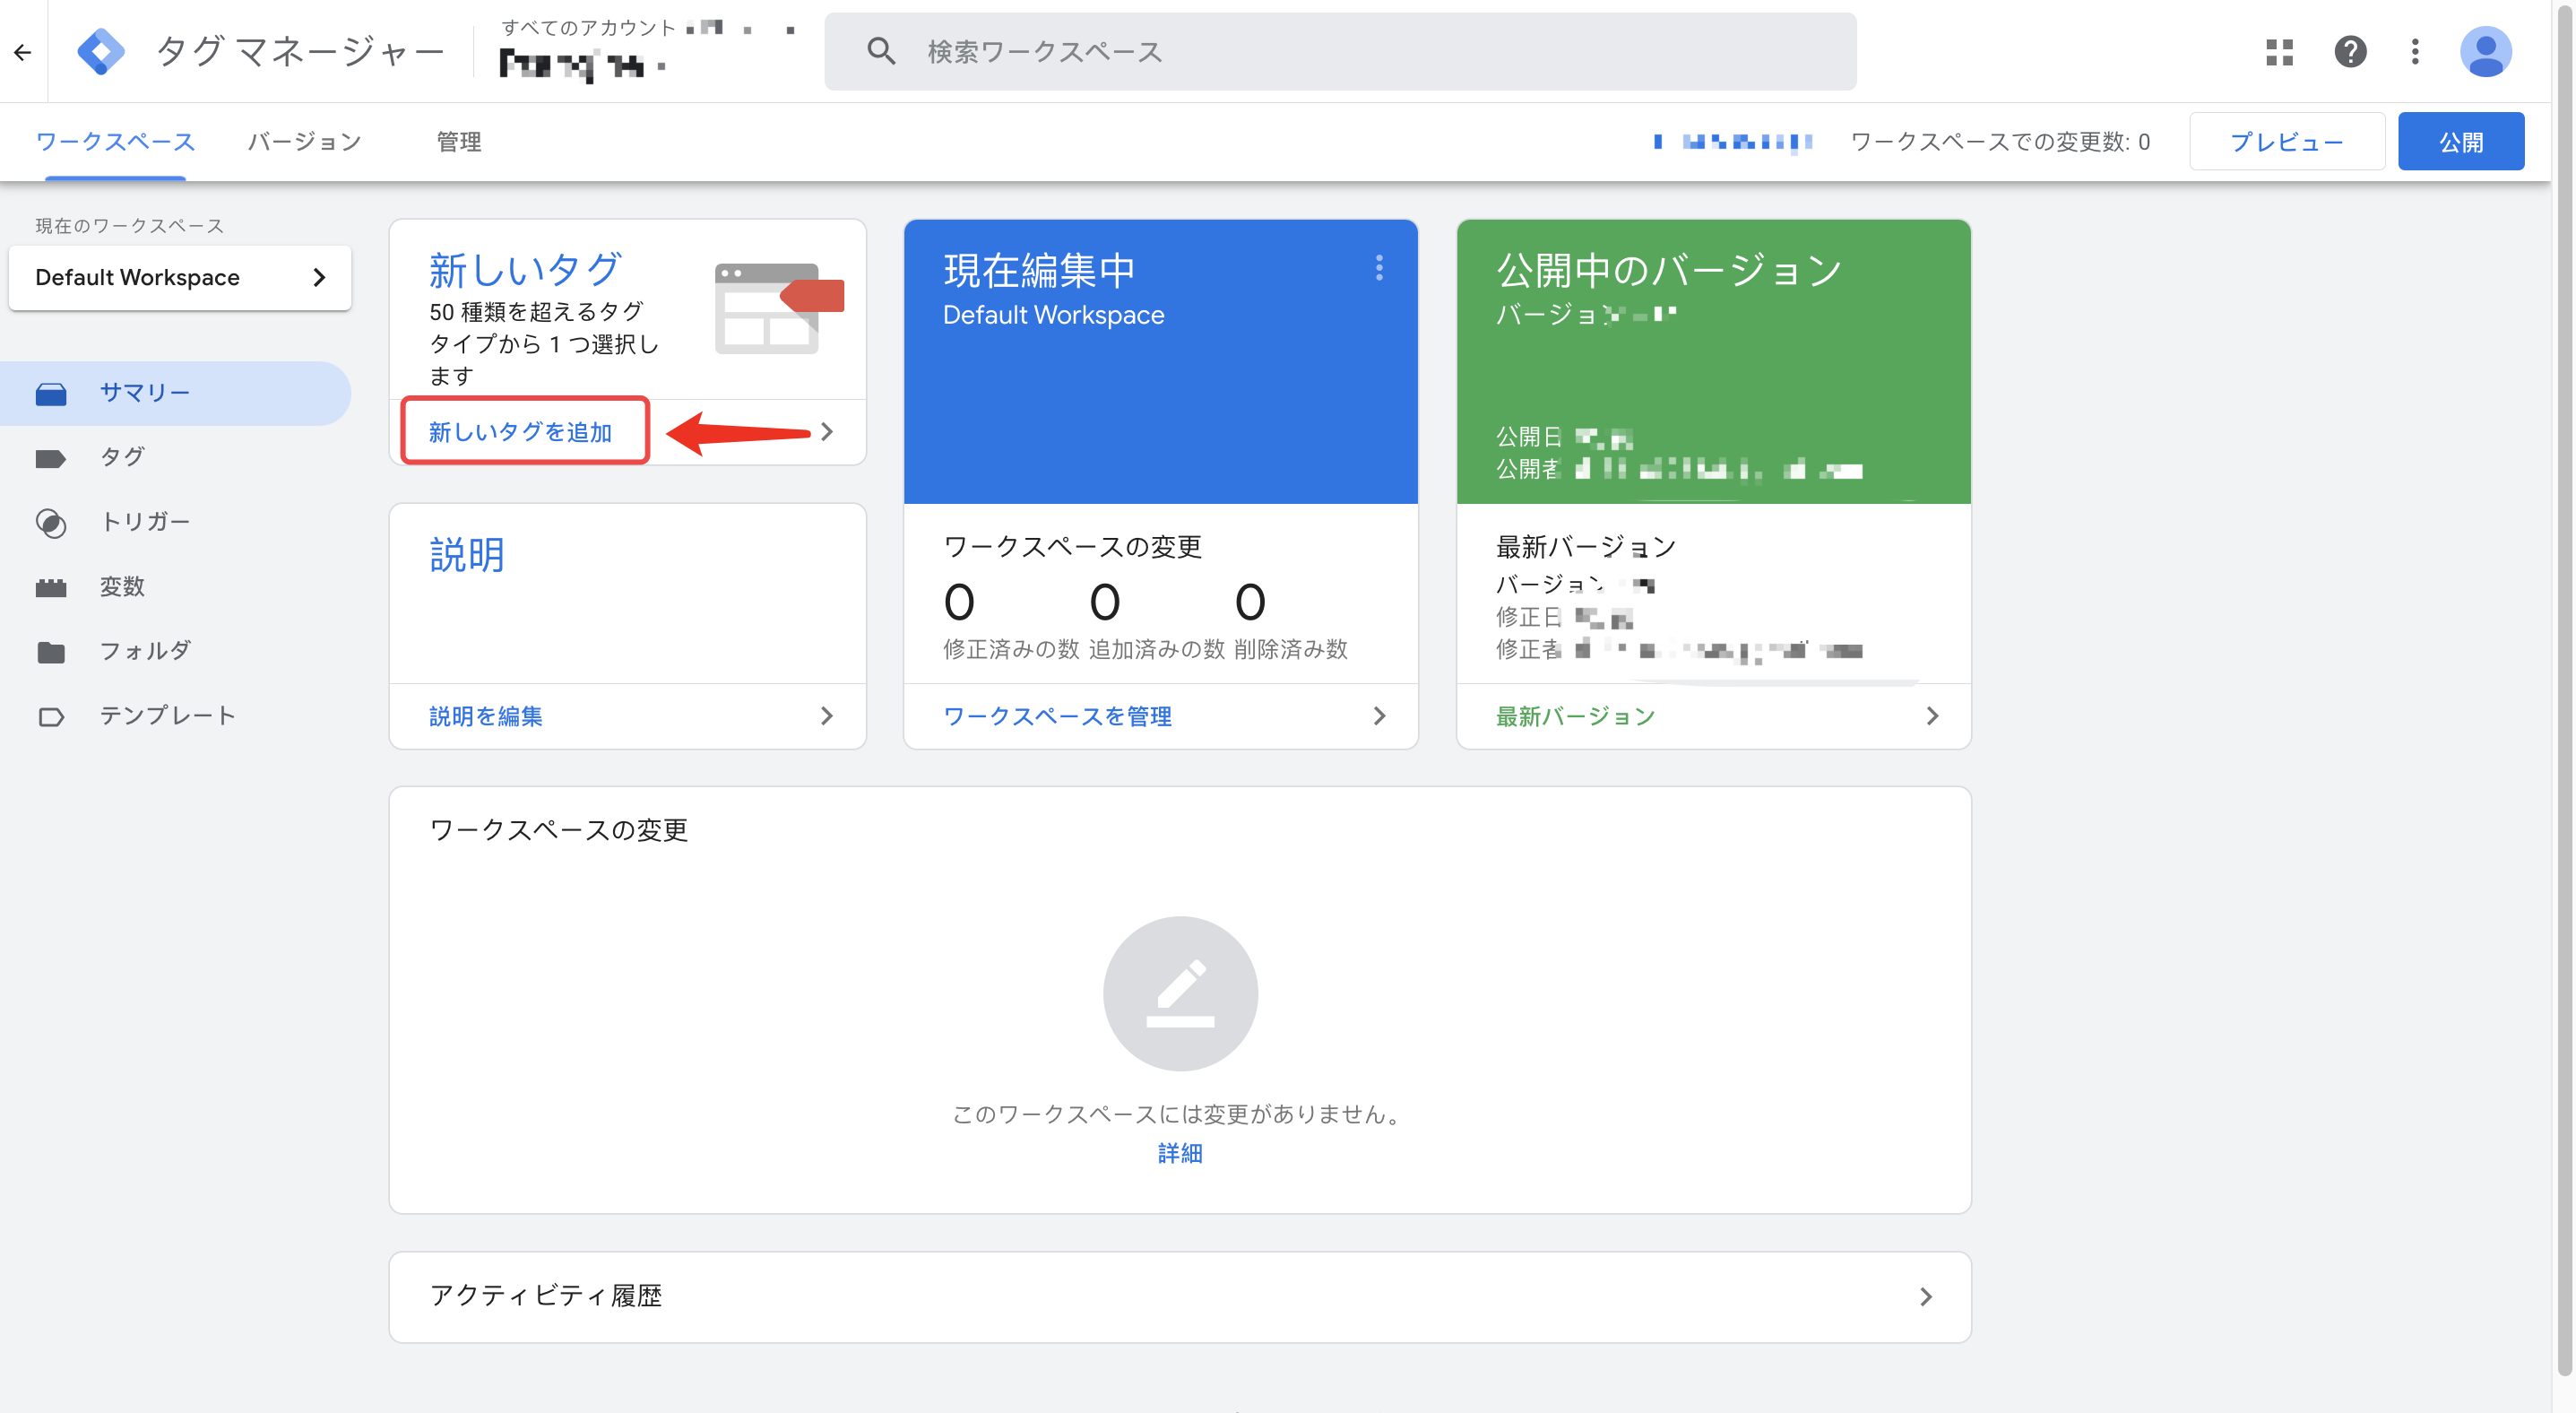The width and height of the screenshot is (2576, 1413).
Task: Click the 説明 card heading
Action: click(x=467, y=555)
